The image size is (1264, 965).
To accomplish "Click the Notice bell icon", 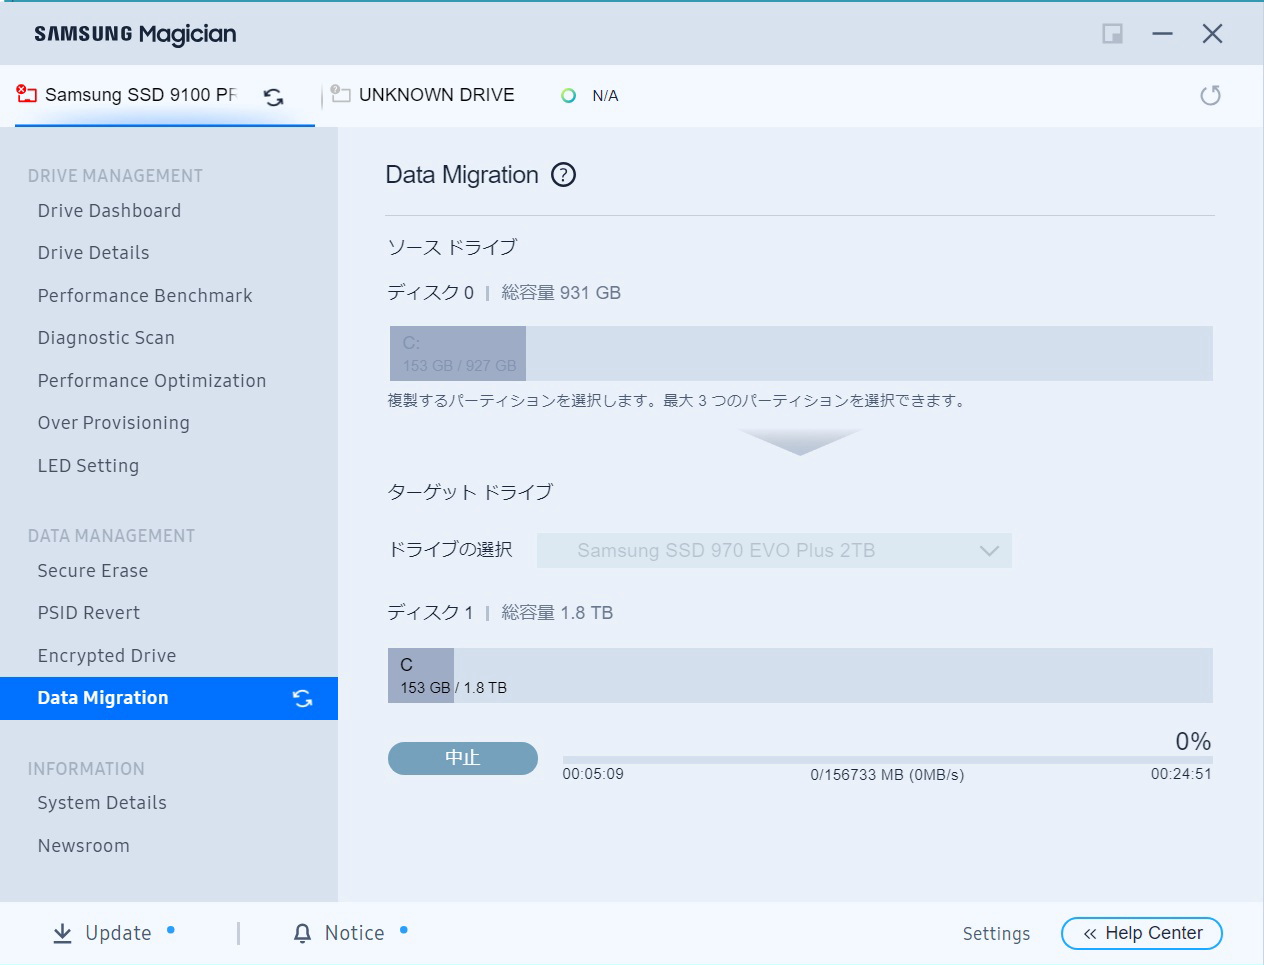I will [302, 933].
